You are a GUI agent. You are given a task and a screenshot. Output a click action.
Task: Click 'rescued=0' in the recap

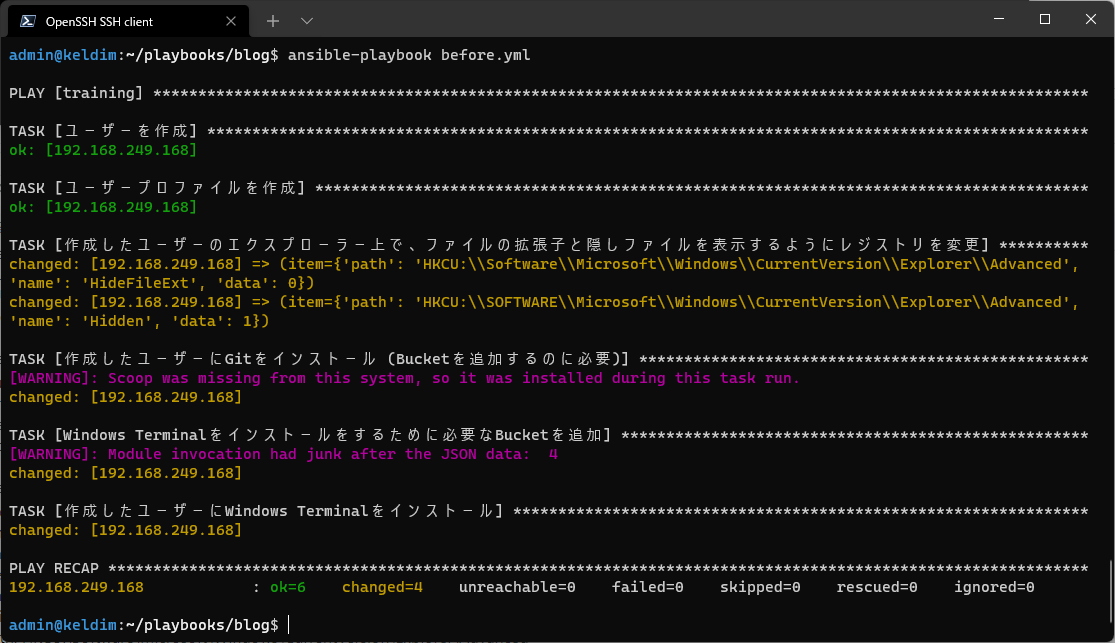pyautogui.click(x=877, y=588)
